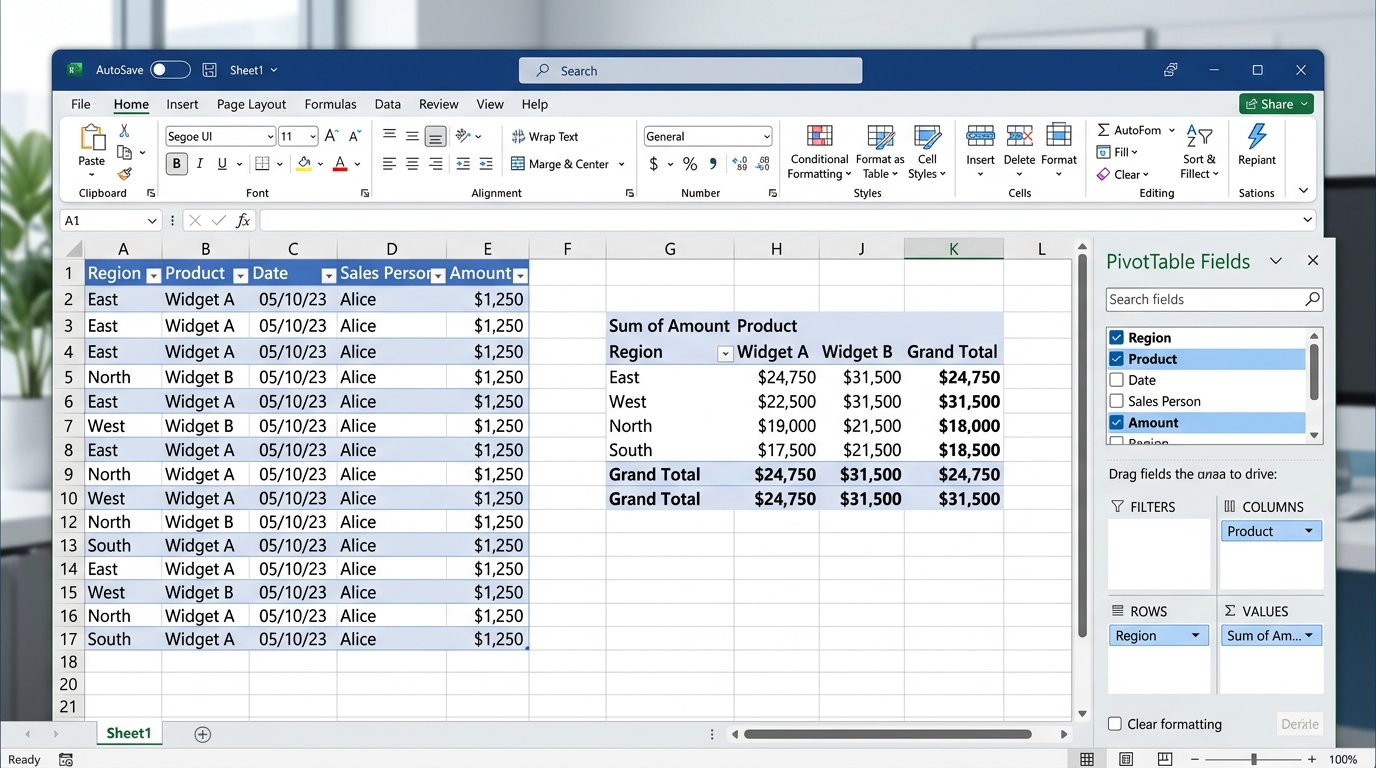The height and width of the screenshot is (768, 1376).
Task: Increase font size with larger A icon
Action: (x=332, y=136)
